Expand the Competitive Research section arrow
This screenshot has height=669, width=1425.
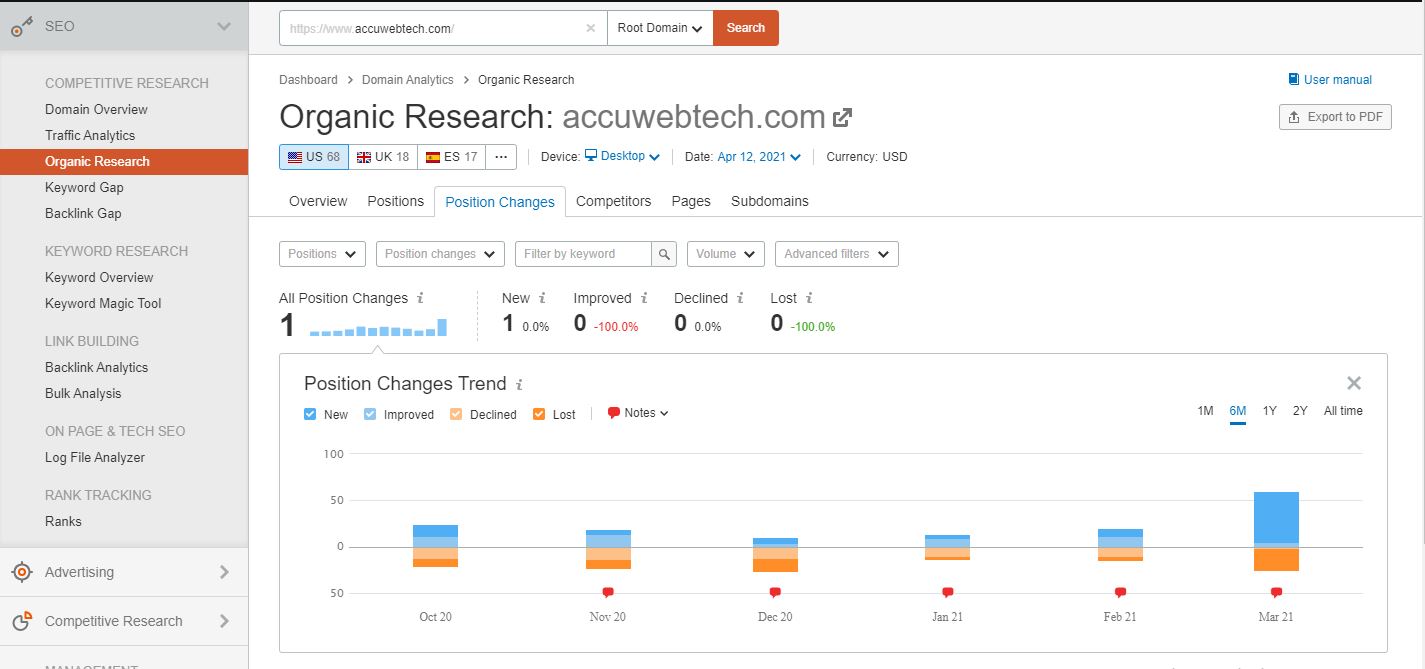point(224,621)
